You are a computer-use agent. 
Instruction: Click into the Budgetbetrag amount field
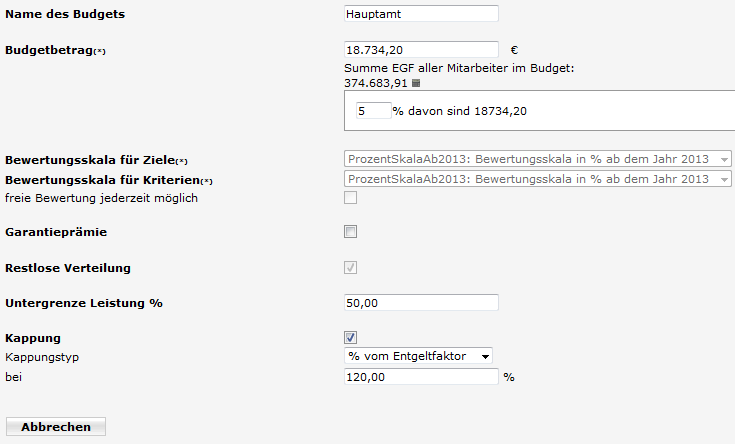[421, 50]
